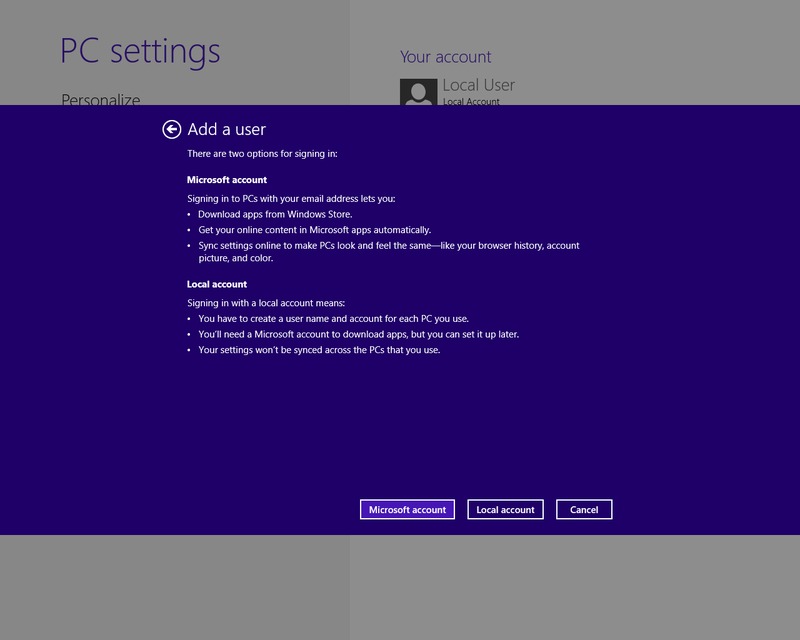
Task: Click the PC settings title
Action: (x=140, y=50)
